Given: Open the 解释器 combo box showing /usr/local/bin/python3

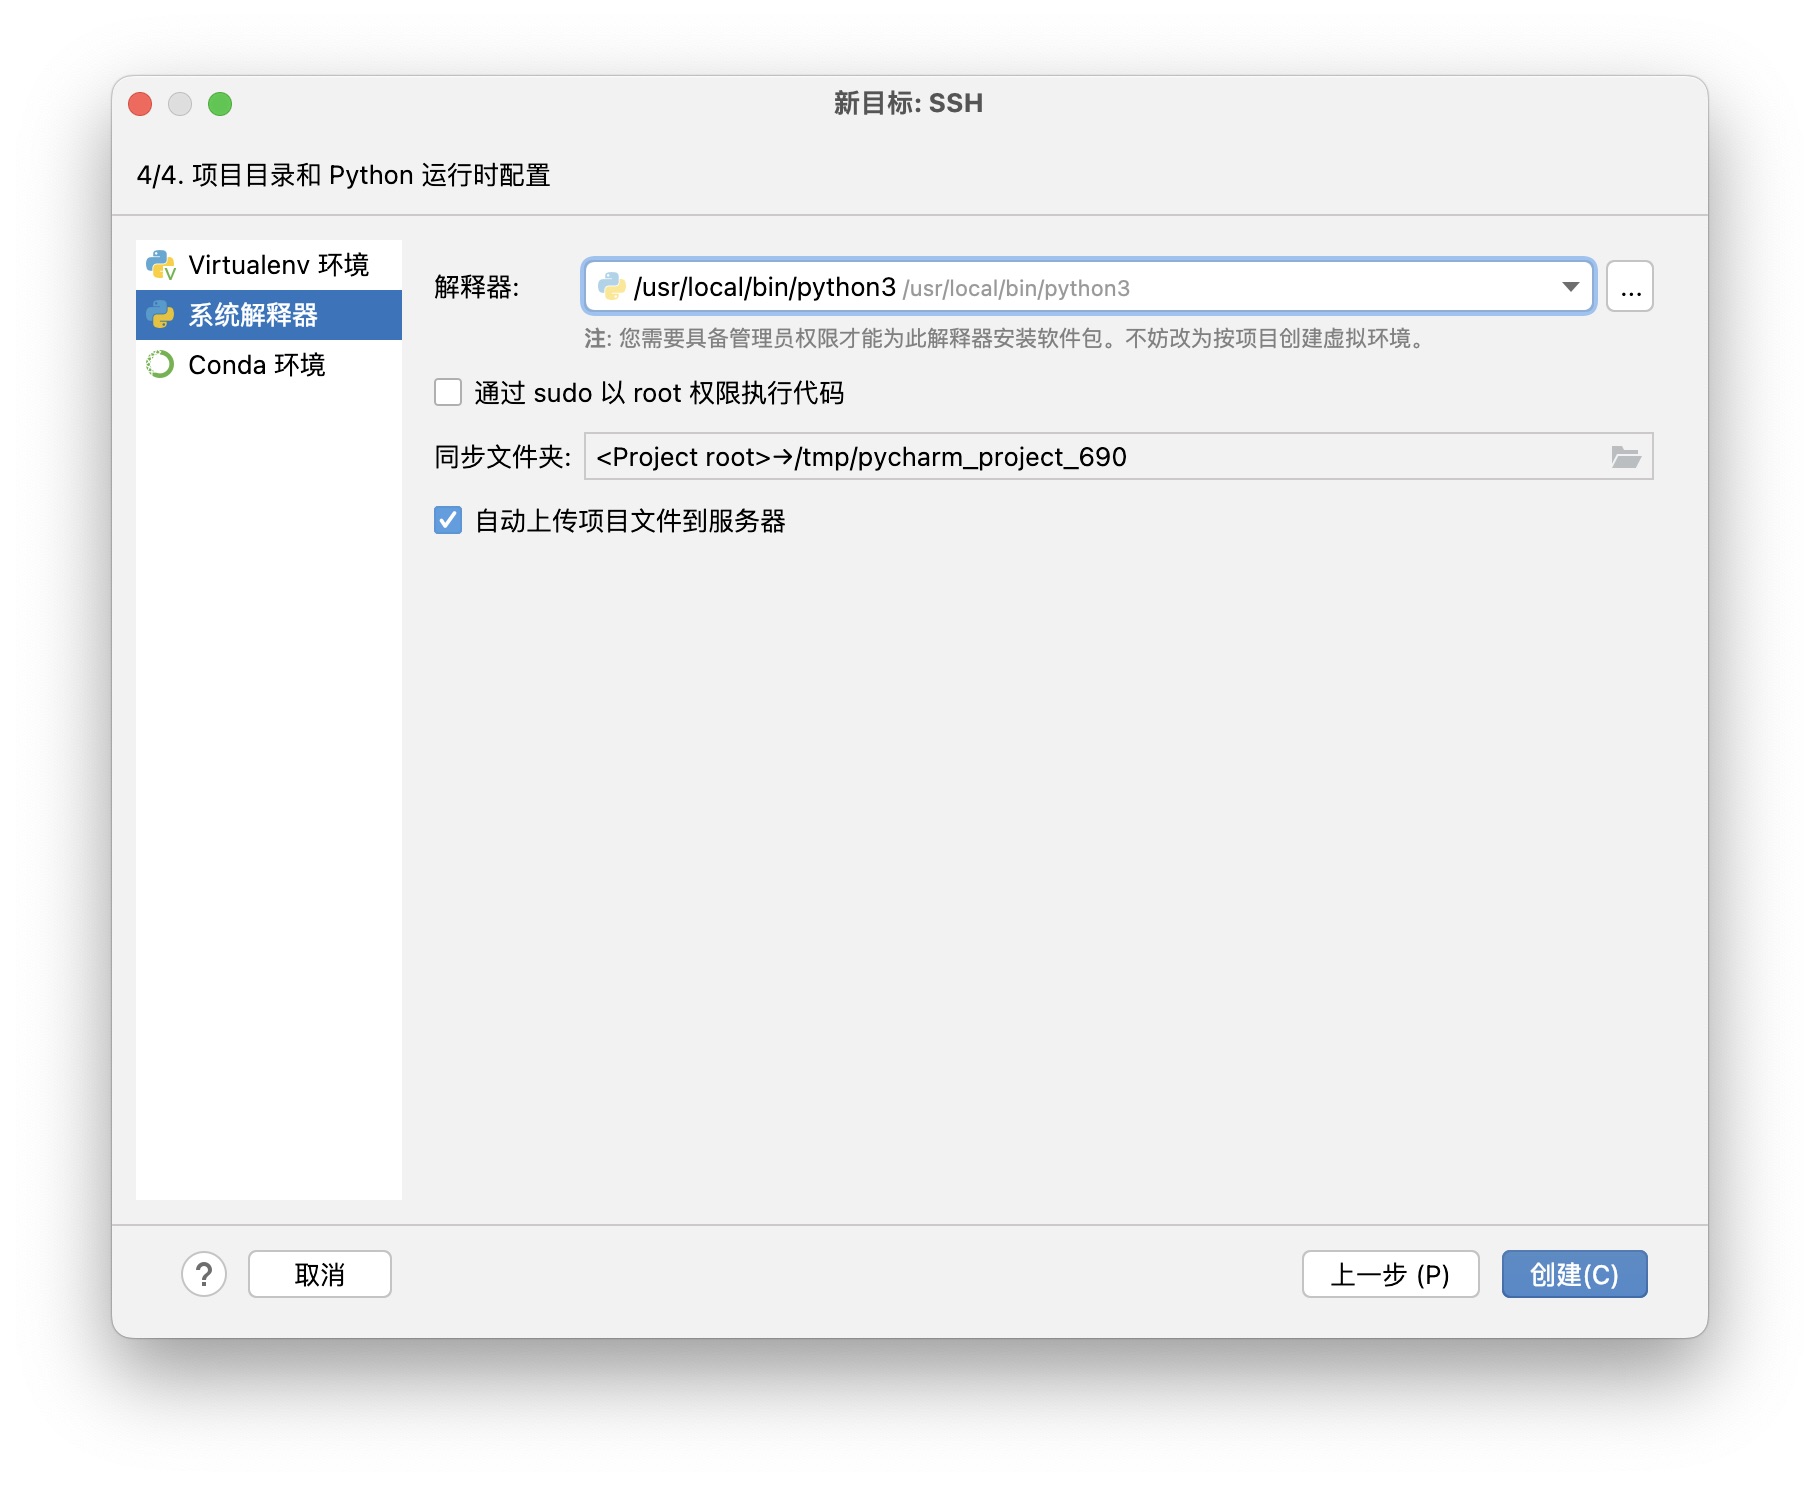Looking at the screenshot, I should point(1070,288).
